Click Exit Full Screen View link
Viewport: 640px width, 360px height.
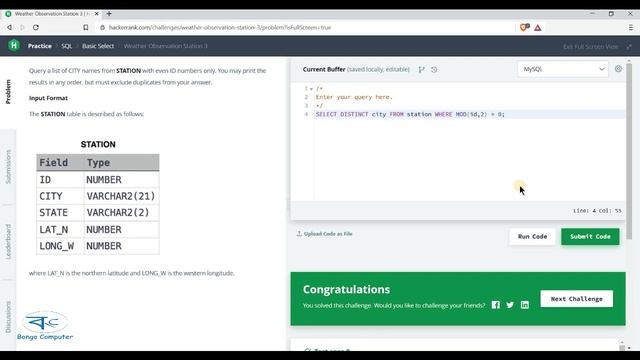pyautogui.click(x=591, y=47)
